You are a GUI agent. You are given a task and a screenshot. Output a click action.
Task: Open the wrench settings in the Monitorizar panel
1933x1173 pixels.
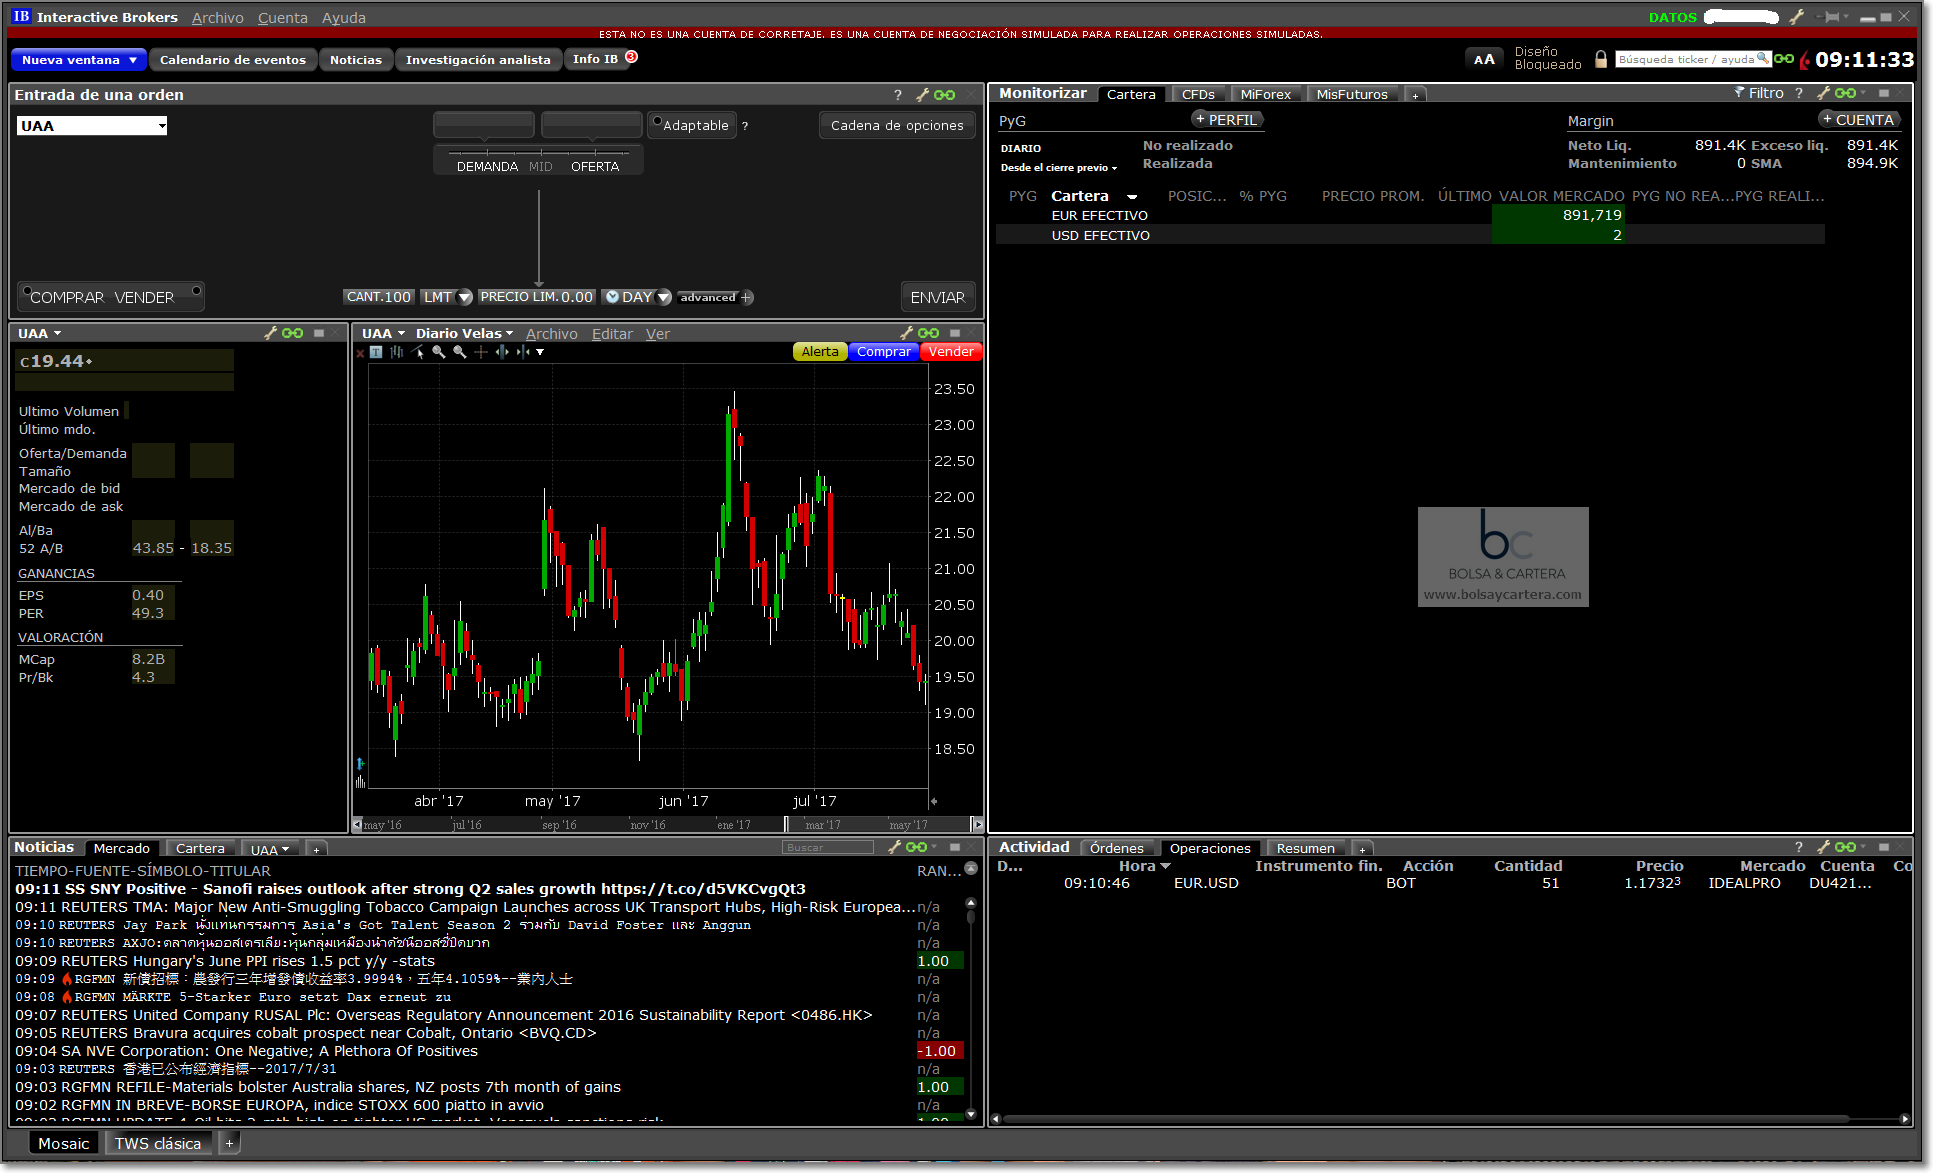[x=1823, y=93]
